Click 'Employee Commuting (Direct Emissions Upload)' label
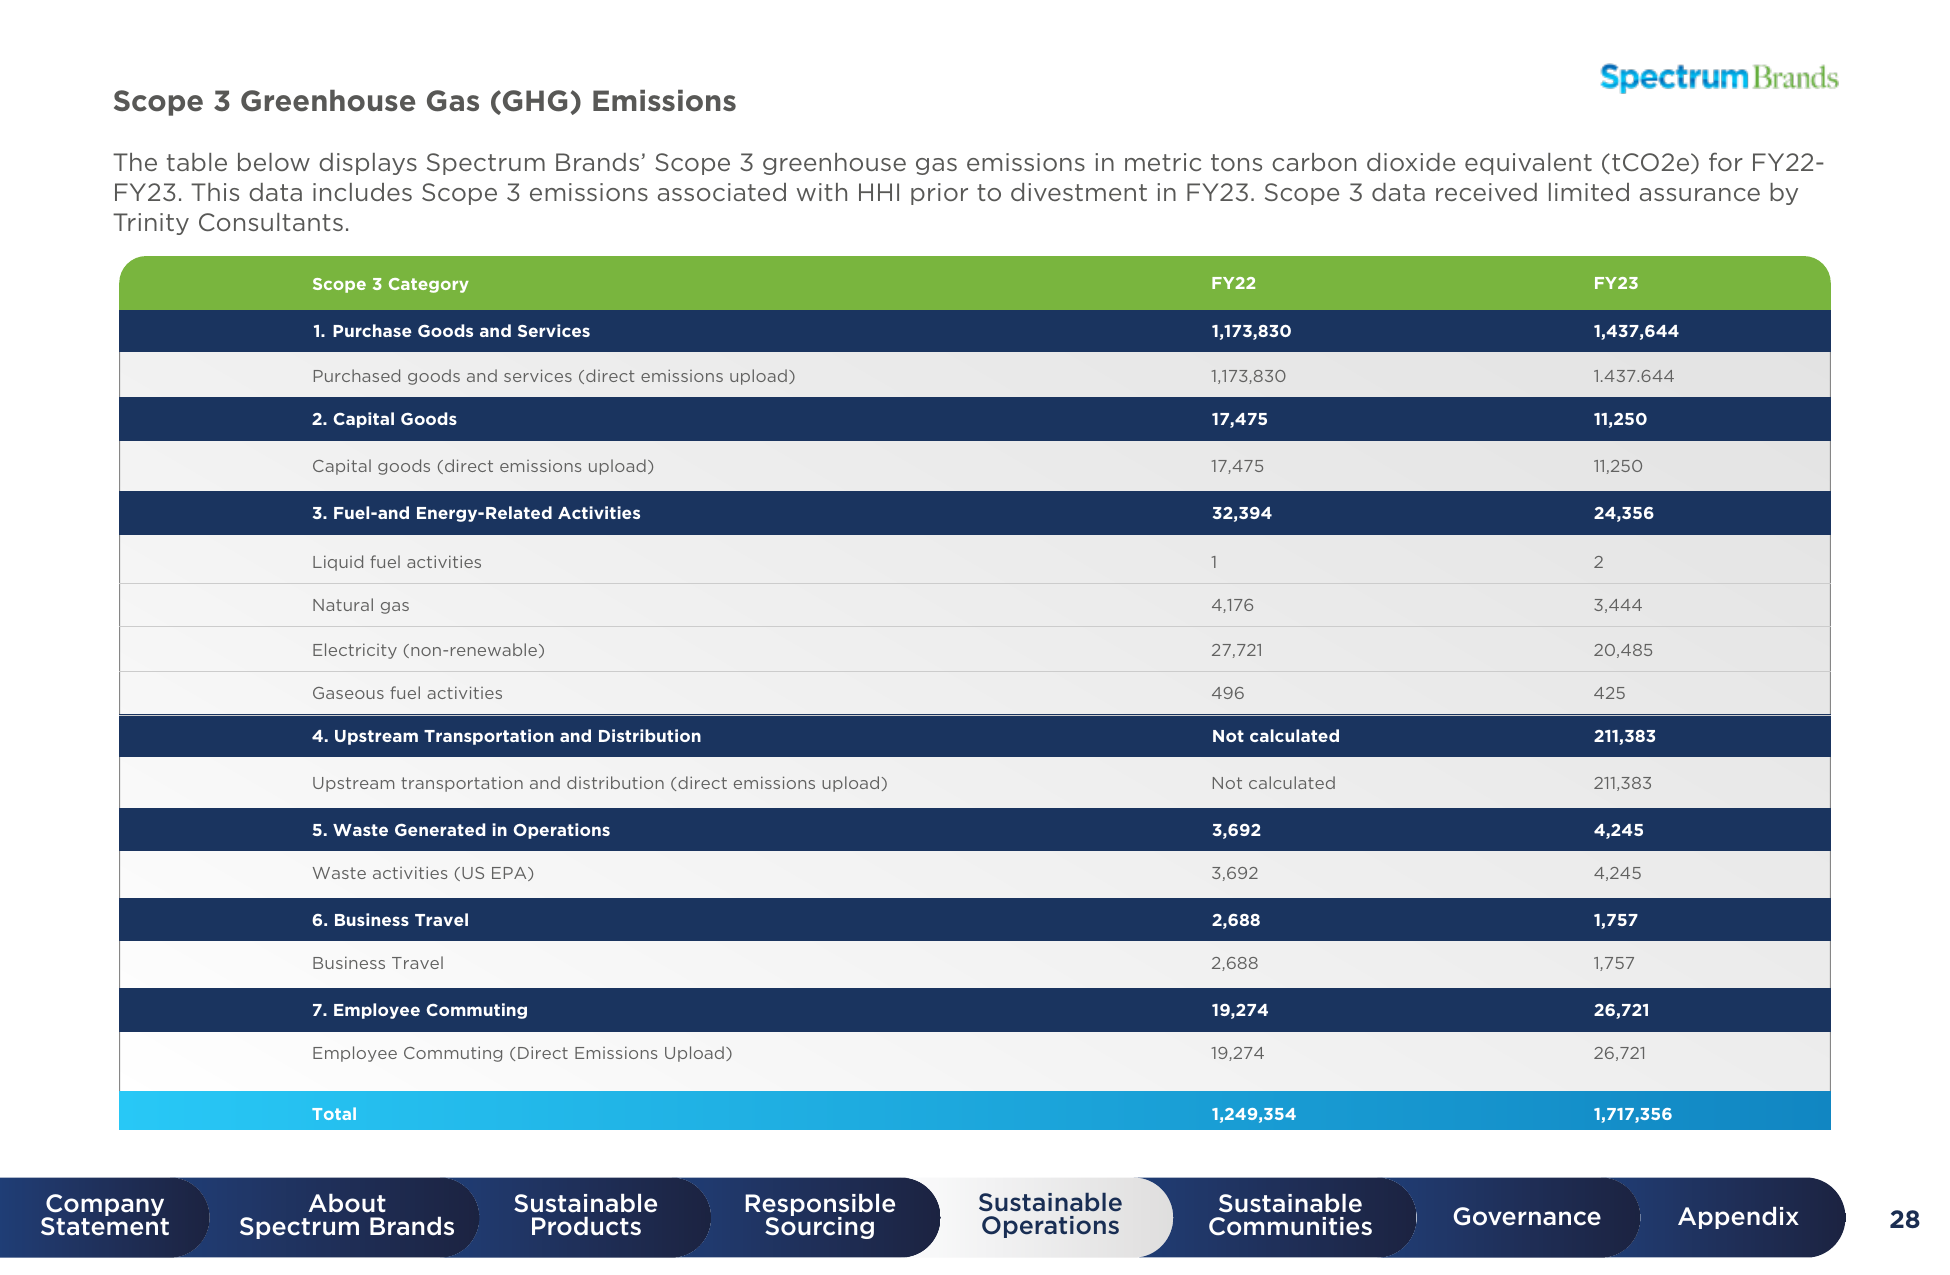This screenshot has height=1275, width=1950. click(x=522, y=1053)
